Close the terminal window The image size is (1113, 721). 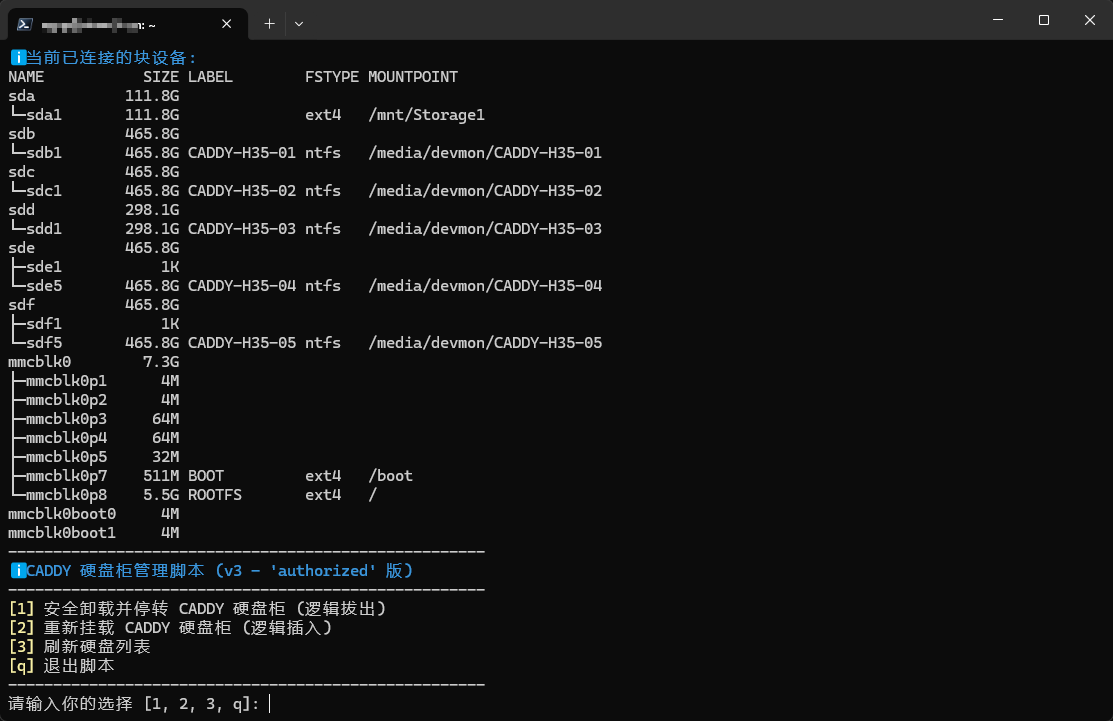point(1089,20)
